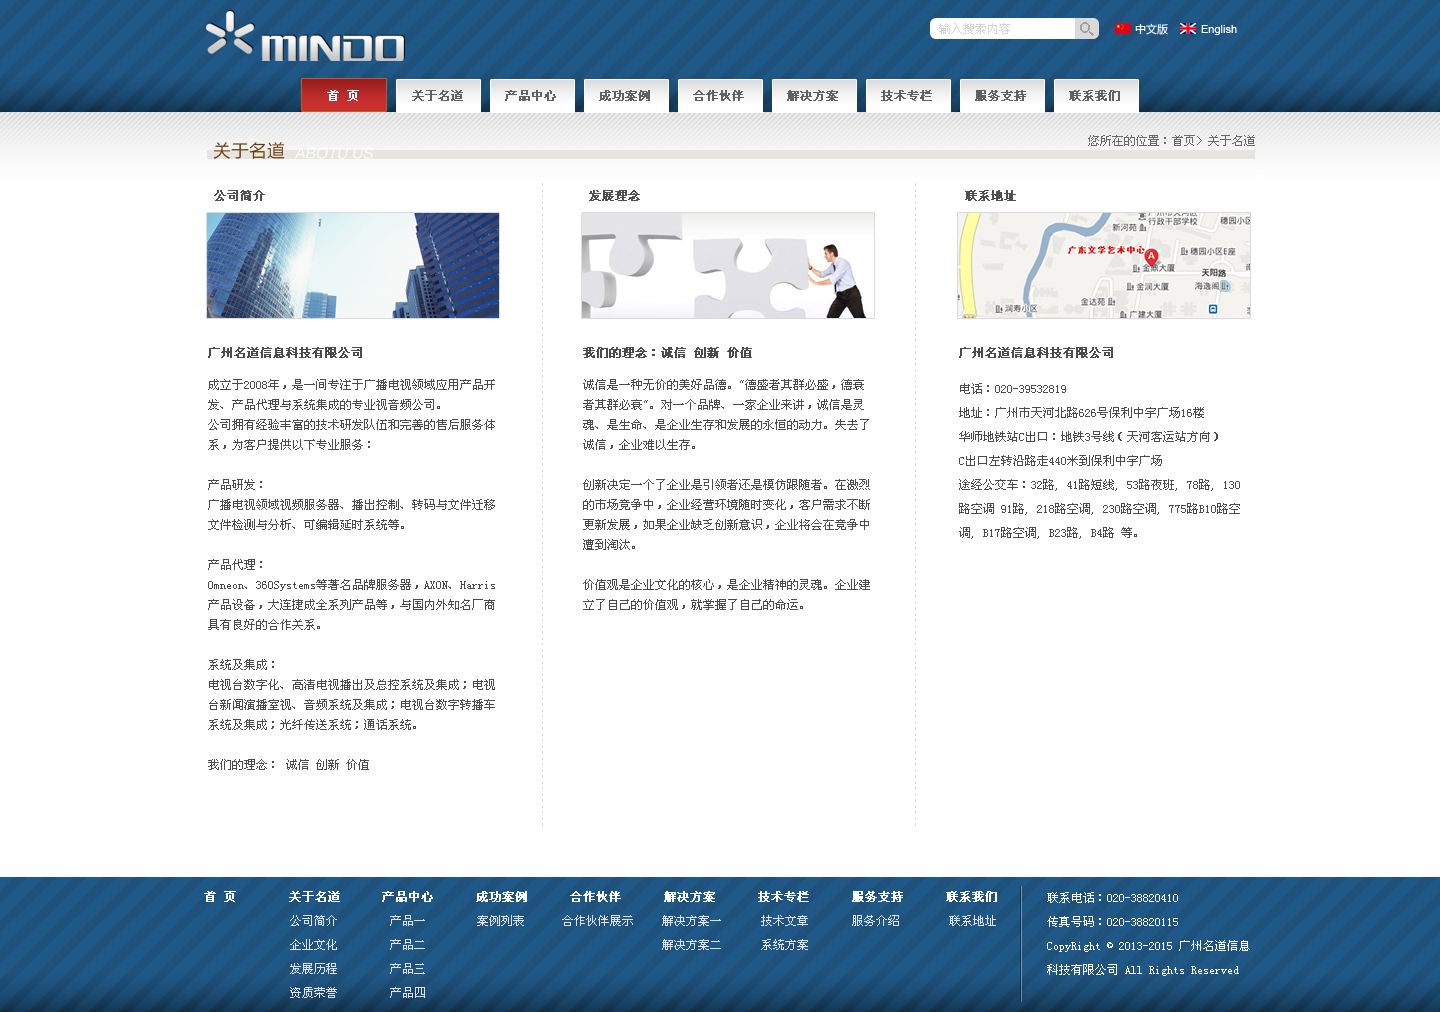
Task: Click the puzzle image under 发展理念
Action: [728, 265]
